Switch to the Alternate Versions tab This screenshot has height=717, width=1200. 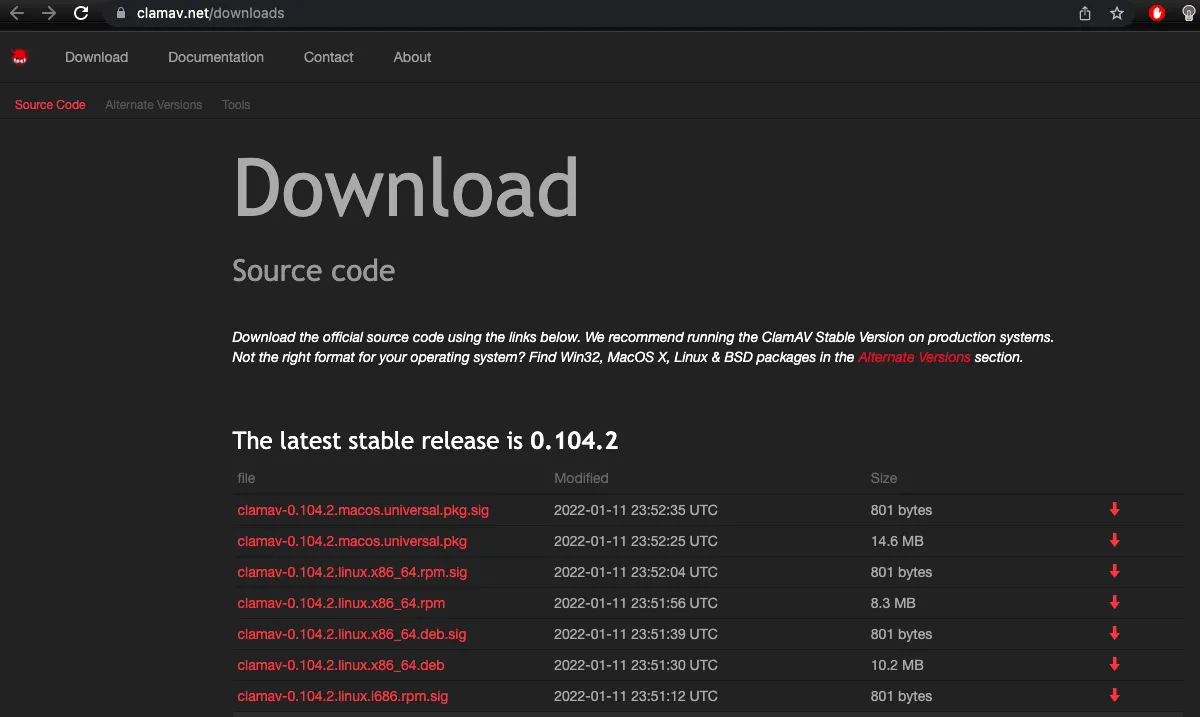pos(153,105)
